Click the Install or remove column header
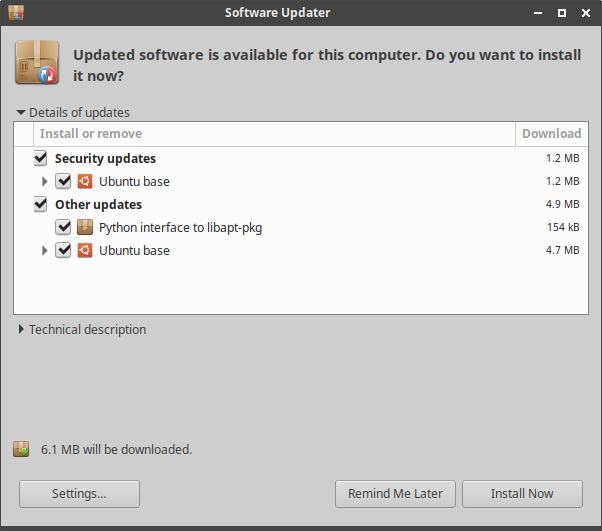This screenshot has height=531, width=602. tap(274, 134)
